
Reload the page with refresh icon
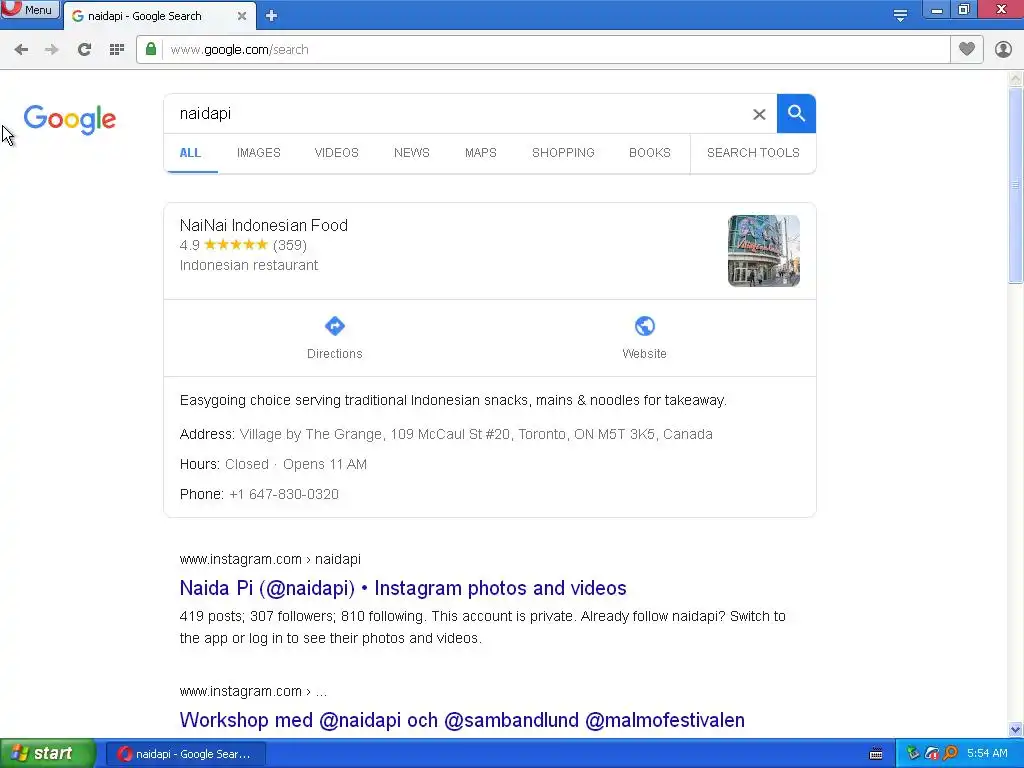coord(84,50)
